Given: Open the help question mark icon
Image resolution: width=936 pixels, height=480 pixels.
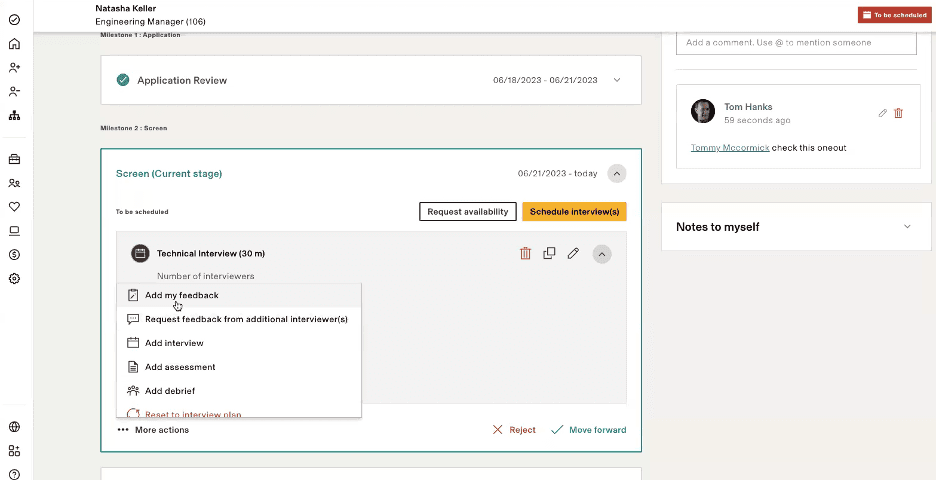Looking at the screenshot, I should pos(14,474).
